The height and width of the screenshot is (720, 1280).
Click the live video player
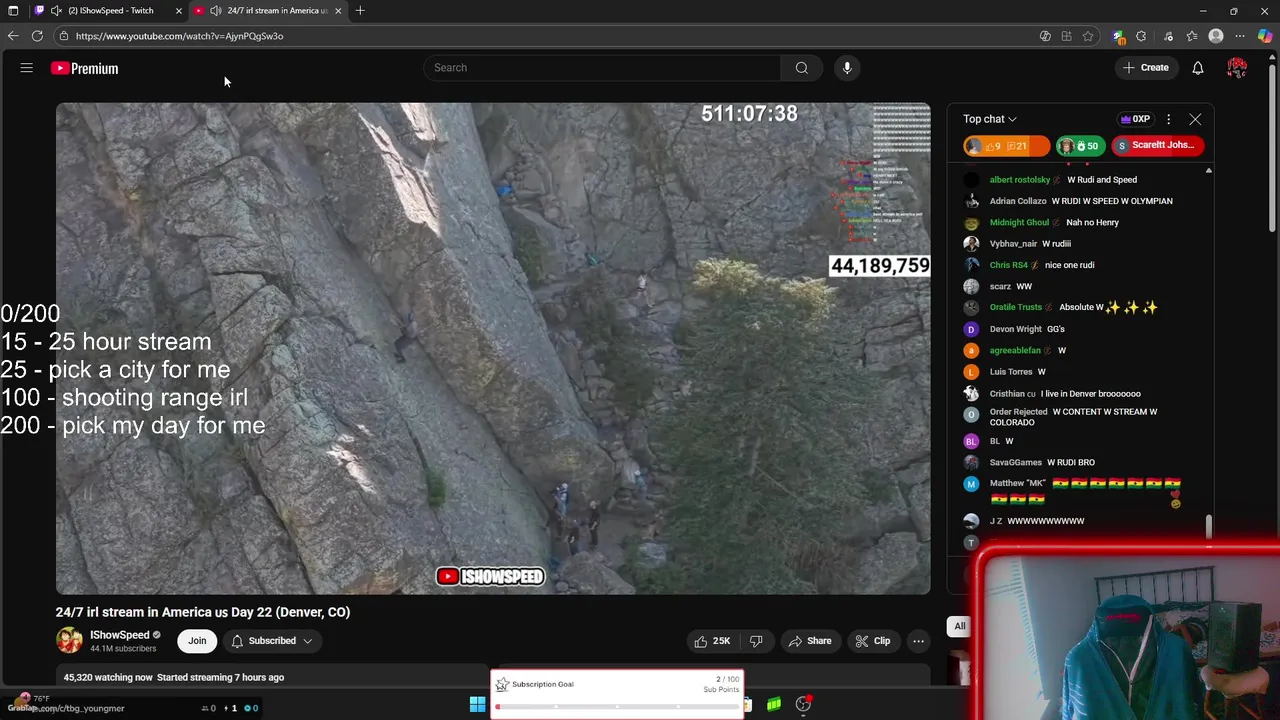(x=493, y=349)
